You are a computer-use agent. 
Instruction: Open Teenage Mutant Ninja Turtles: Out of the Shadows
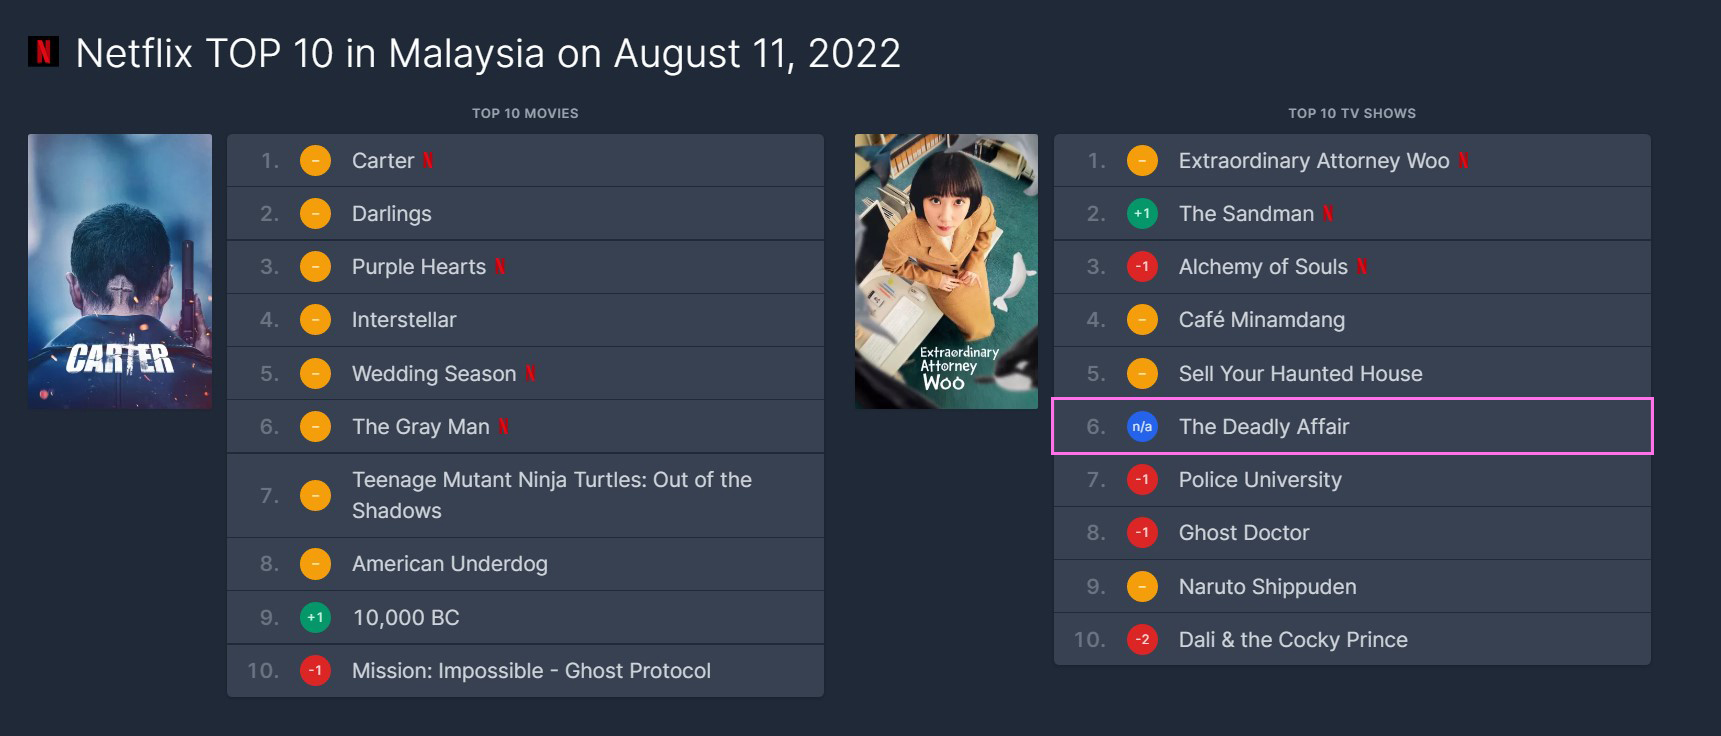click(552, 495)
